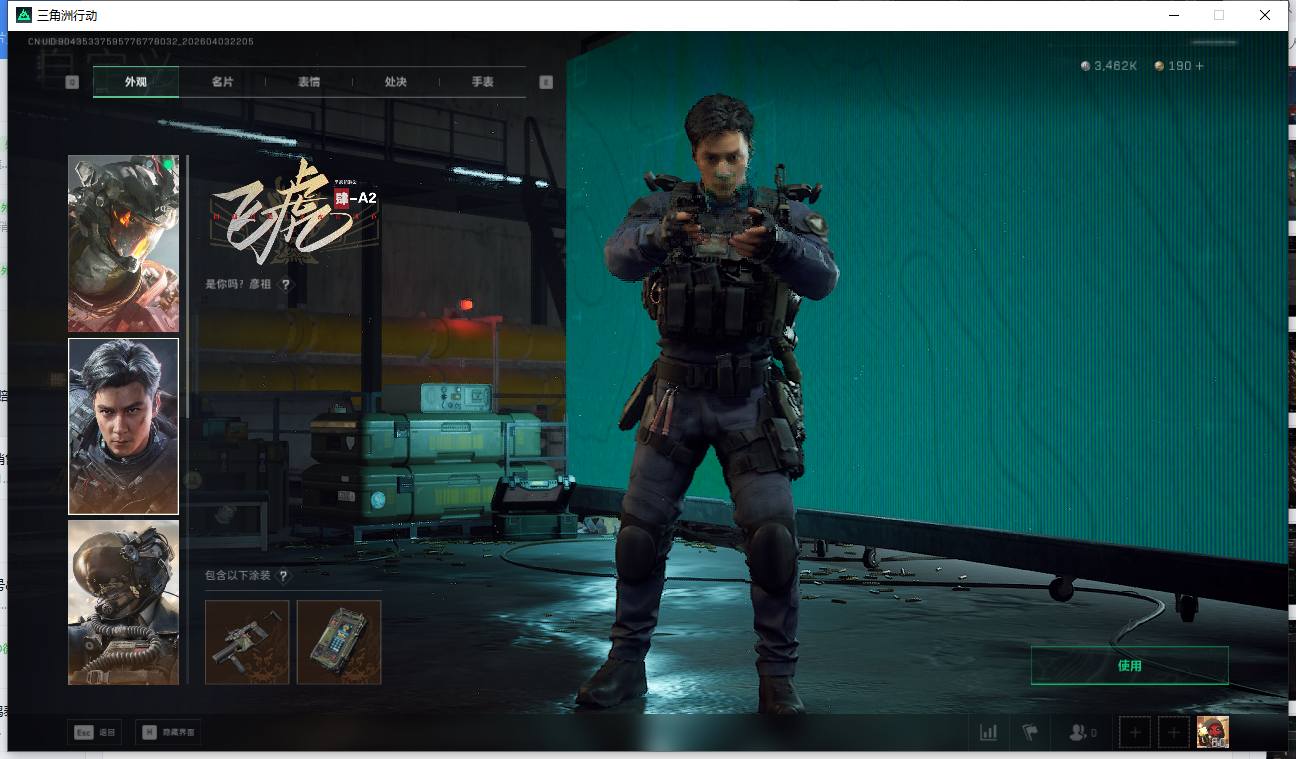The image size is (1296, 759).
Task: Open the 手表 tab
Action: [x=483, y=82]
